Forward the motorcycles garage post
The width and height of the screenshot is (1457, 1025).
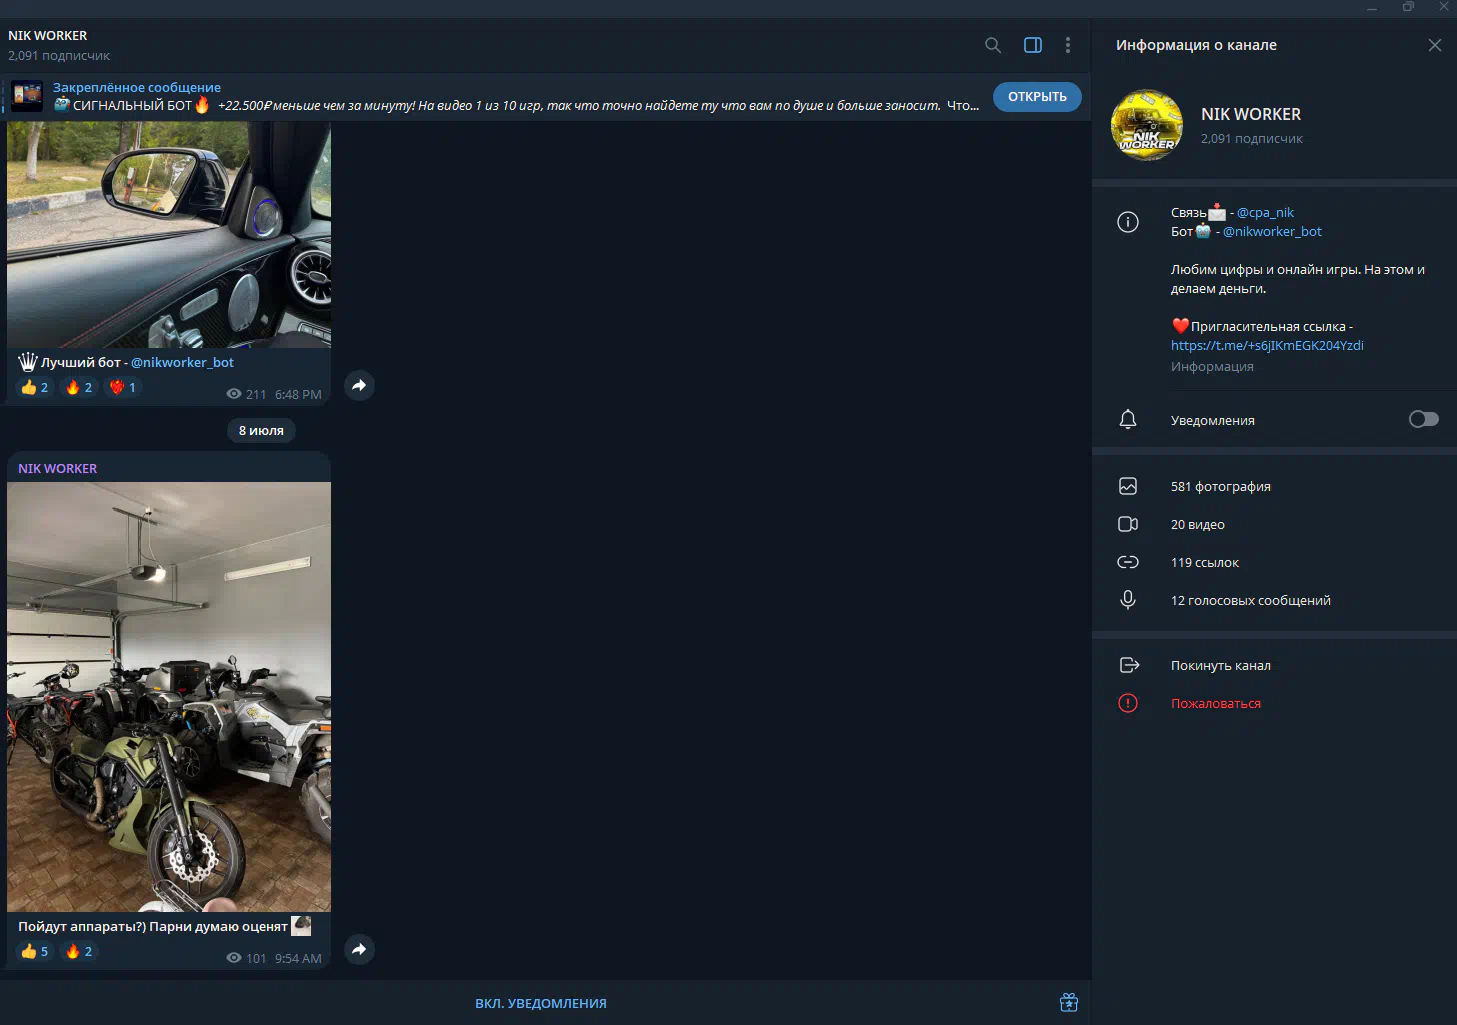click(x=359, y=949)
